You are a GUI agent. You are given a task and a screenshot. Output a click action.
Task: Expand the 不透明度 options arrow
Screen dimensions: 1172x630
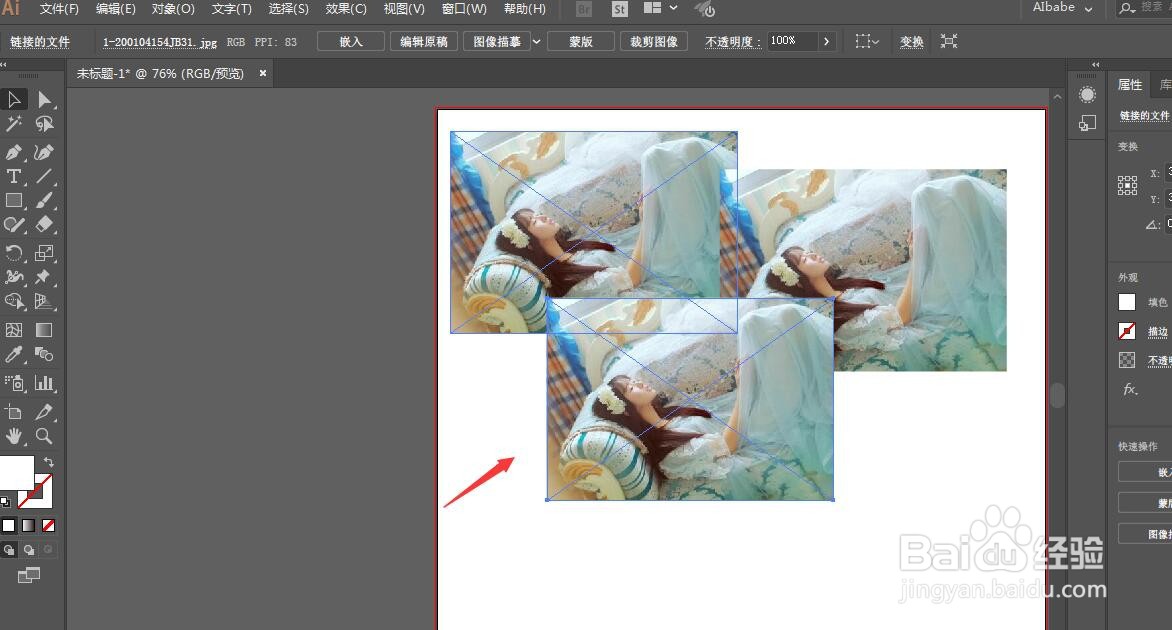[x=824, y=41]
